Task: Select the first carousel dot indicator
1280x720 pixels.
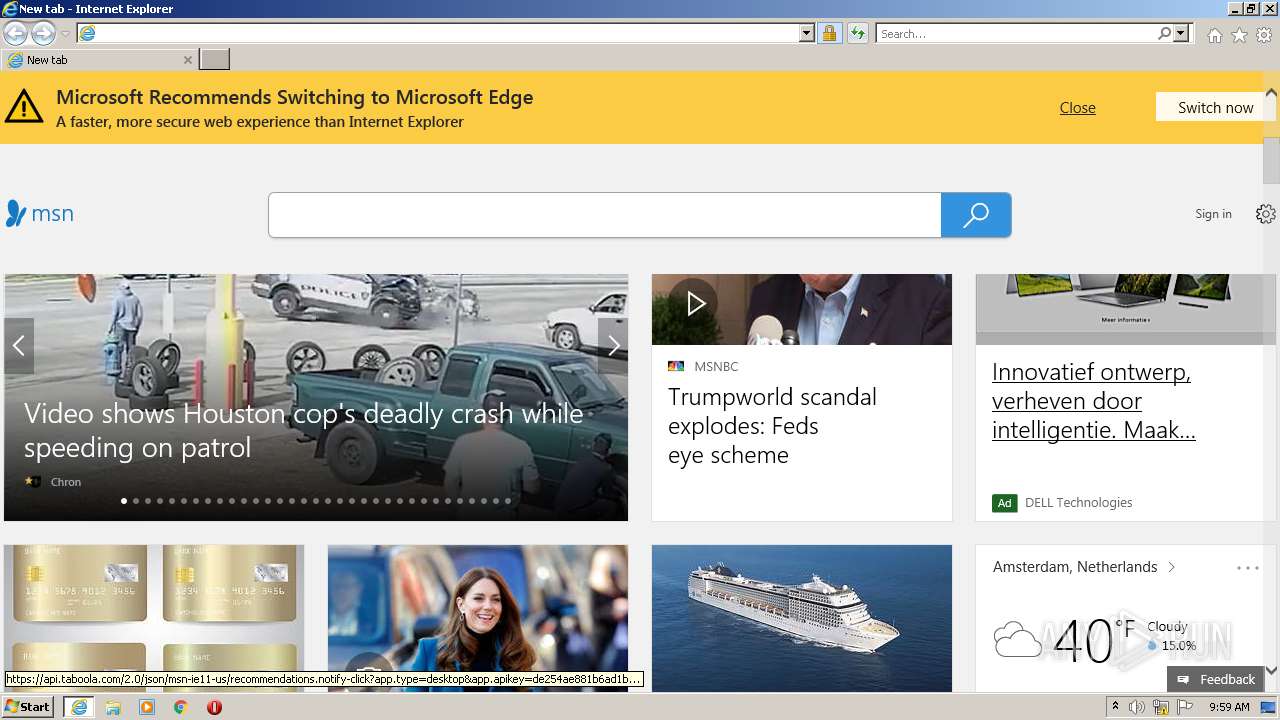Action: point(124,501)
